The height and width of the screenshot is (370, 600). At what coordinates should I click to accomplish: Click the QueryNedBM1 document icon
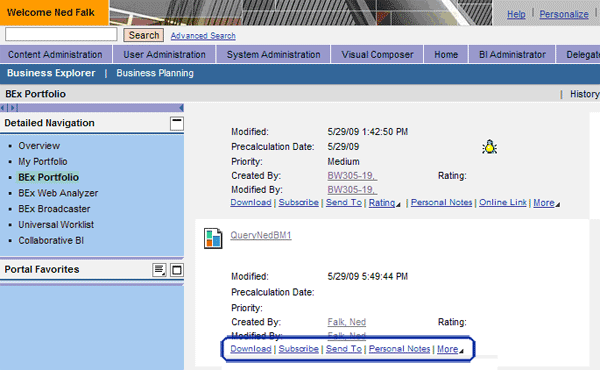click(x=213, y=238)
